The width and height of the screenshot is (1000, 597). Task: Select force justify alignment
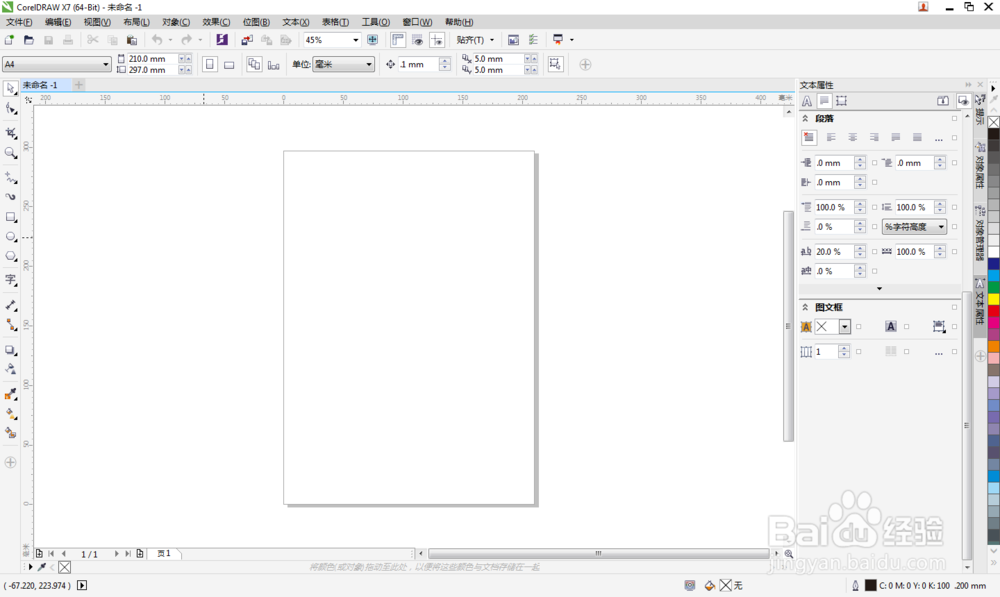tap(917, 137)
